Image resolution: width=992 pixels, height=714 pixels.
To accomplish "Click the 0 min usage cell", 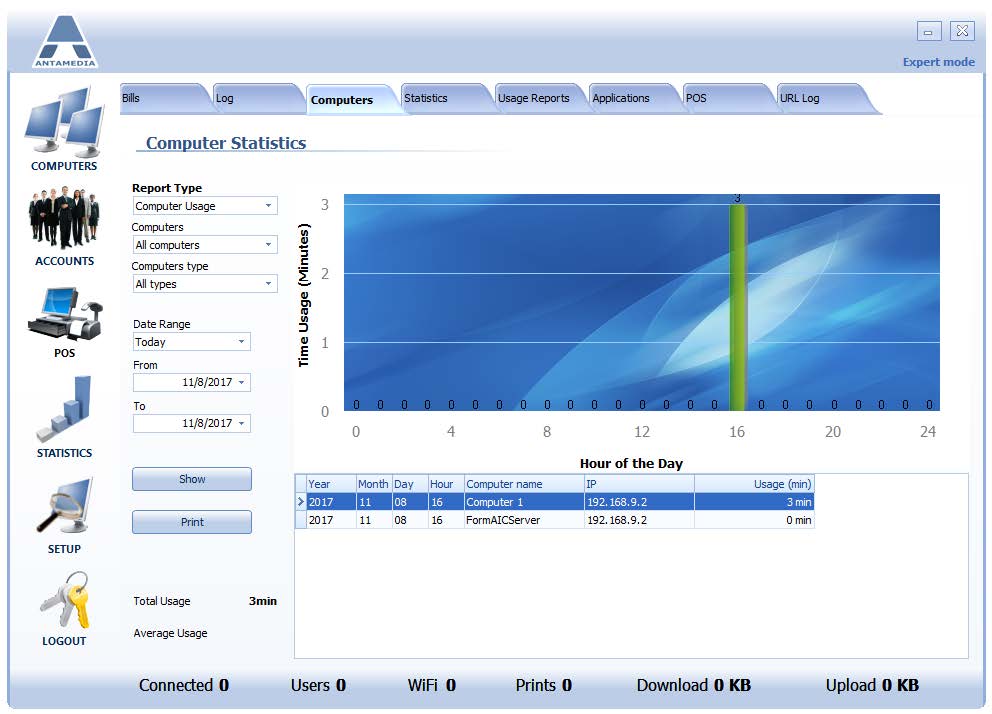I will (x=754, y=520).
